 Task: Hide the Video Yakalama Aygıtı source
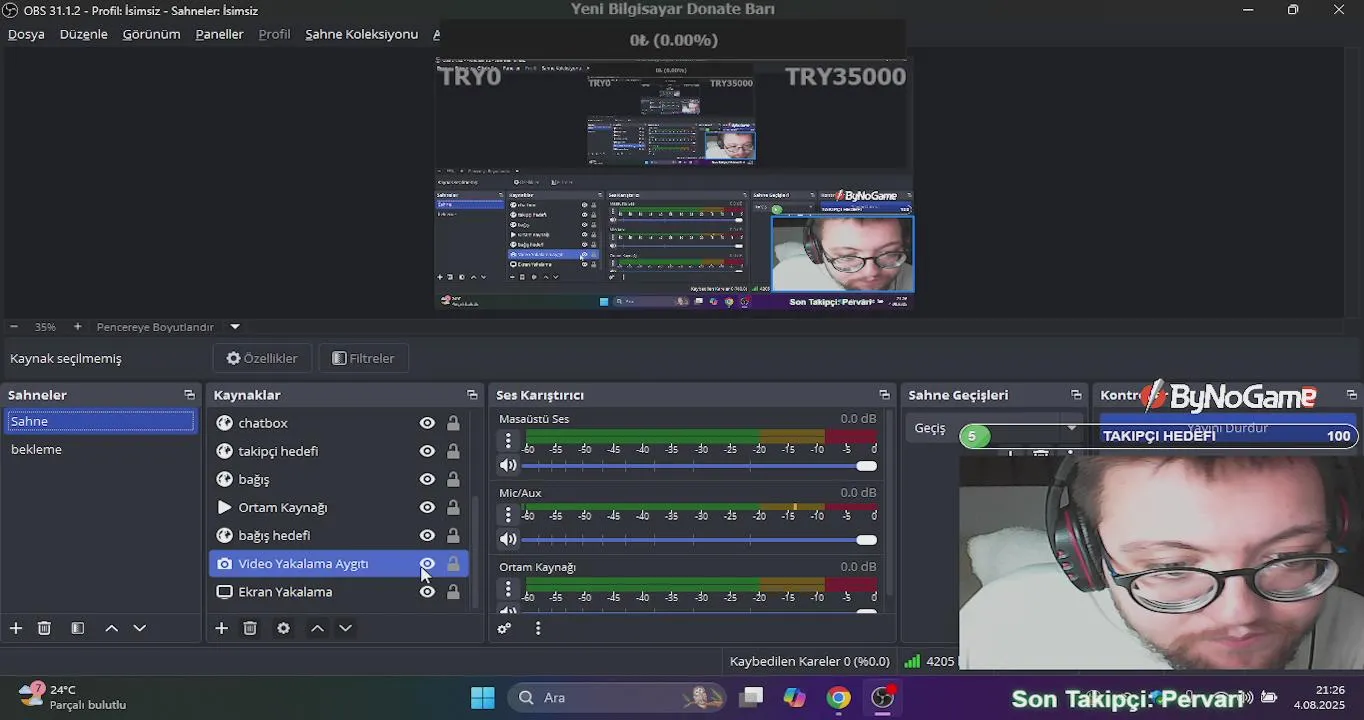point(427,563)
